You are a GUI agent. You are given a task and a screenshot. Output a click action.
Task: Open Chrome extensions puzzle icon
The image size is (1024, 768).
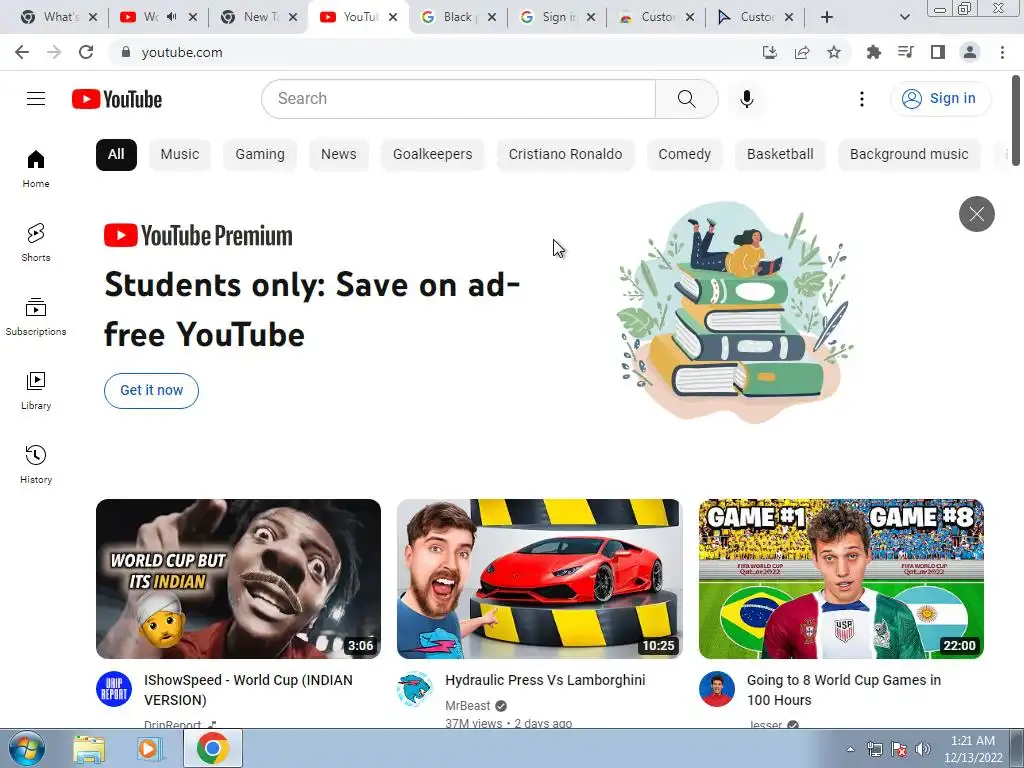pyautogui.click(x=873, y=52)
